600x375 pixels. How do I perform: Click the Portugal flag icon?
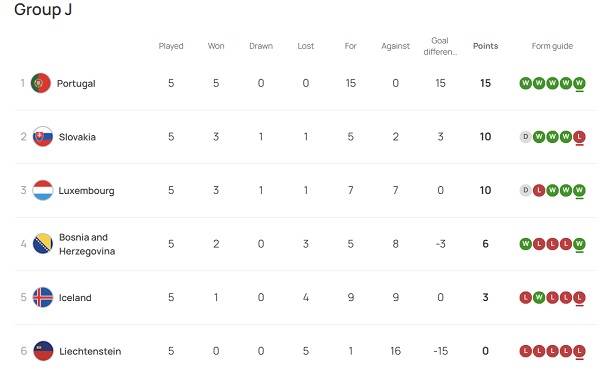pyautogui.click(x=41, y=83)
